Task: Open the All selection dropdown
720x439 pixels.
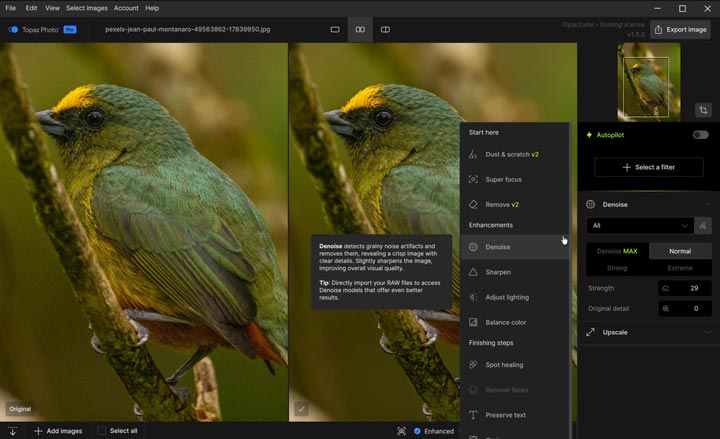Action: [x=640, y=225]
